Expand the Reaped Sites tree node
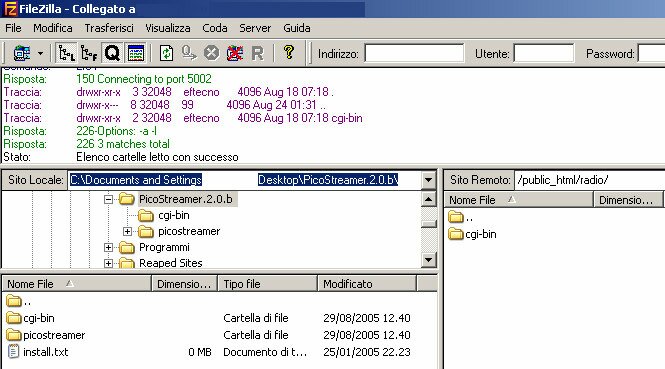The width and height of the screenshot is (665, 369). pyautogui.click(x=108, y=263)
